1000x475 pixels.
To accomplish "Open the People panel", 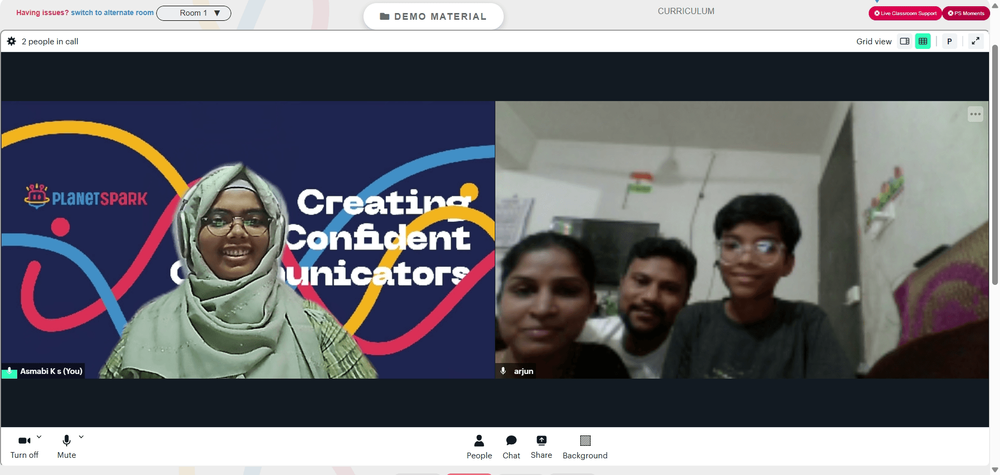I will [x=479, y=447].
